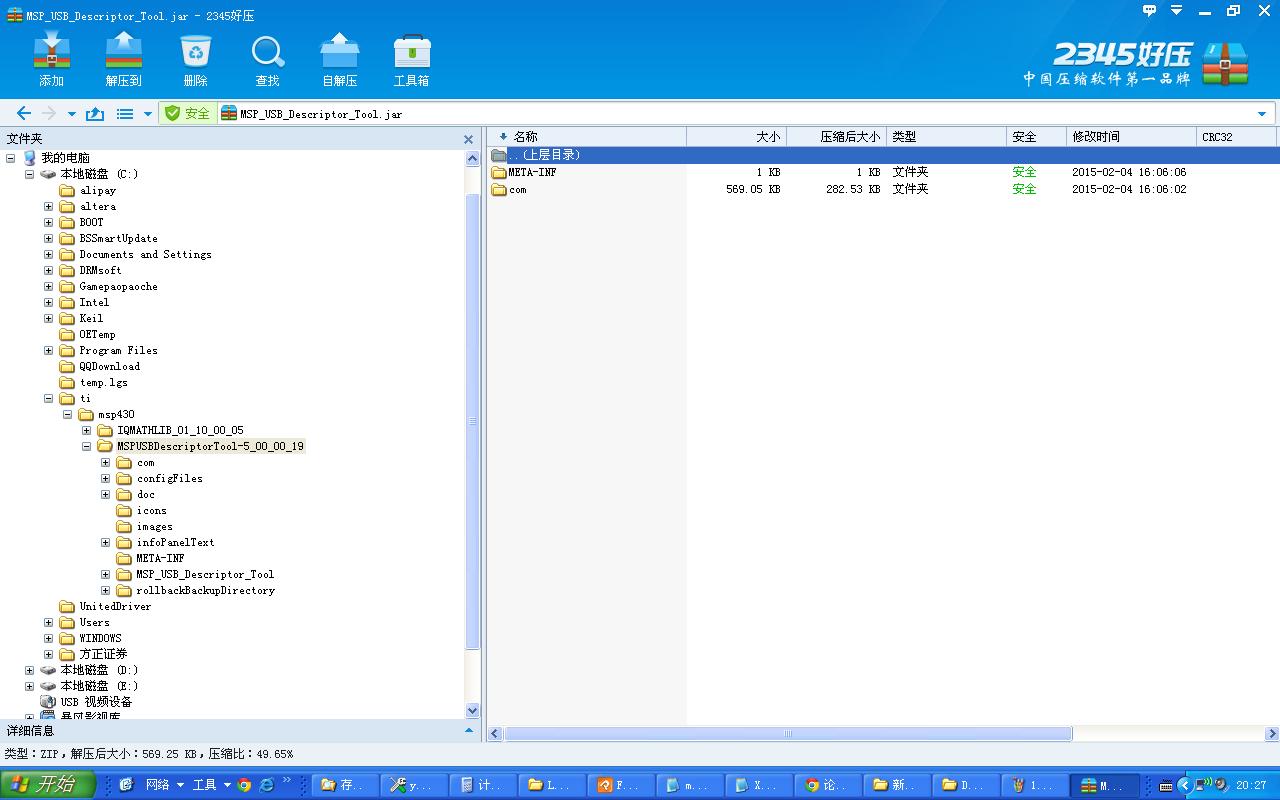Select the META-INF folder in file list
Screen dimensions: 1280x800
click(532, 172)
